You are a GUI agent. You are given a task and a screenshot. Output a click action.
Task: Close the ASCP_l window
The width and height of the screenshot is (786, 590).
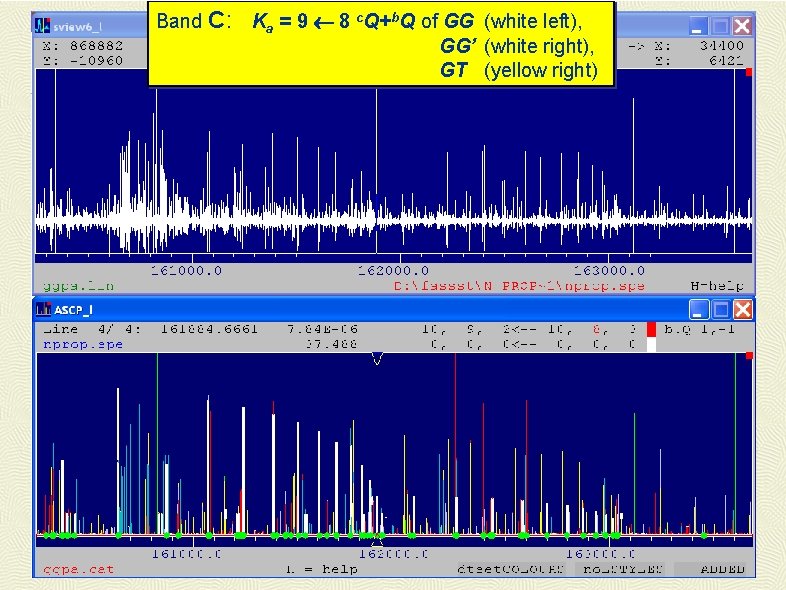(x=743, y=310)
